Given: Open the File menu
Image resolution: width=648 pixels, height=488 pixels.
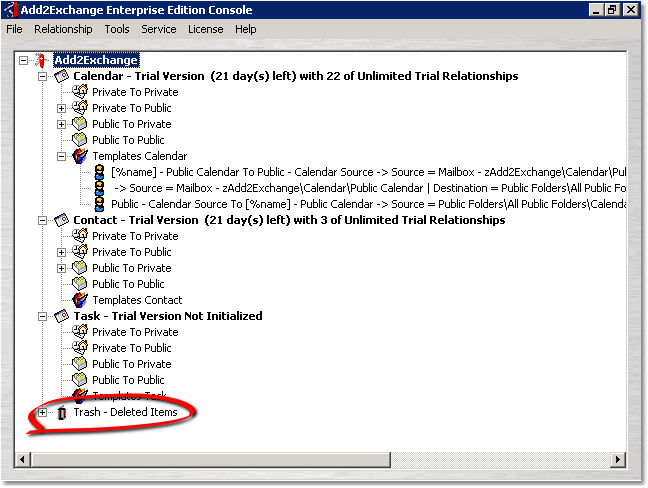Looking at the screenshot, I should [x=14, y=29].
